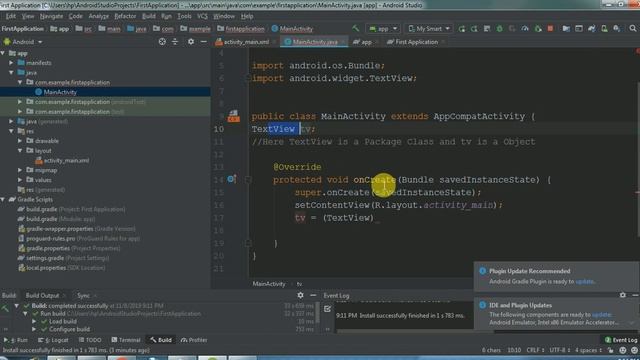This screenshot has height=360, width=640.
Task: Click the Make Project hammer icon
Action: pyautogui.click(x=356, y=29)
